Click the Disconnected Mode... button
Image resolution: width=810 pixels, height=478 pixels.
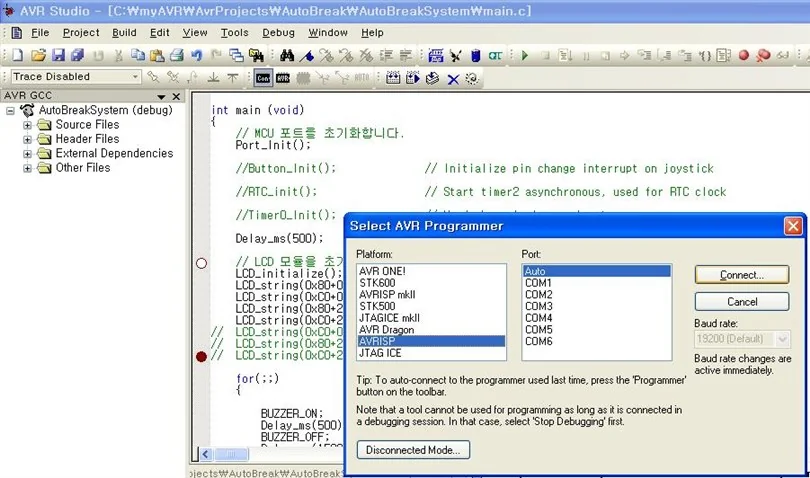click(413, 450)
